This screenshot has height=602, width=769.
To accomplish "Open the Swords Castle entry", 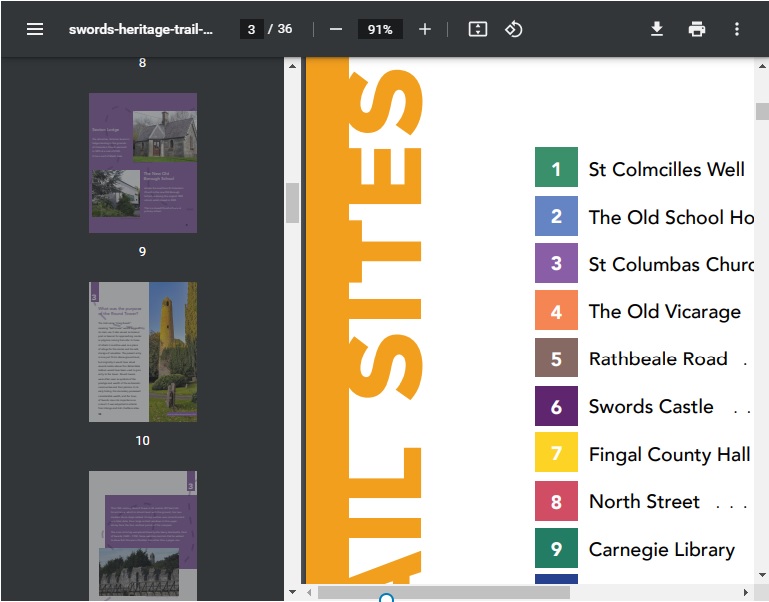I will [651, 407].
